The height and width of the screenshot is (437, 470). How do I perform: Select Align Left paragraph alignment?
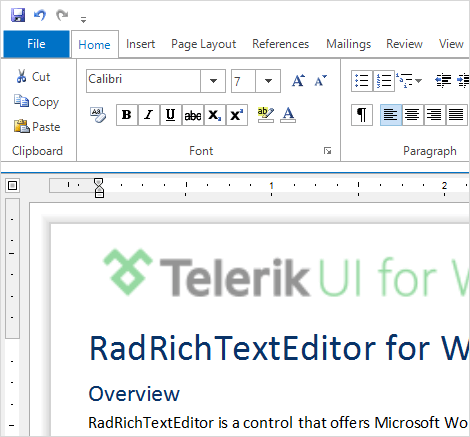click(391, 115)
